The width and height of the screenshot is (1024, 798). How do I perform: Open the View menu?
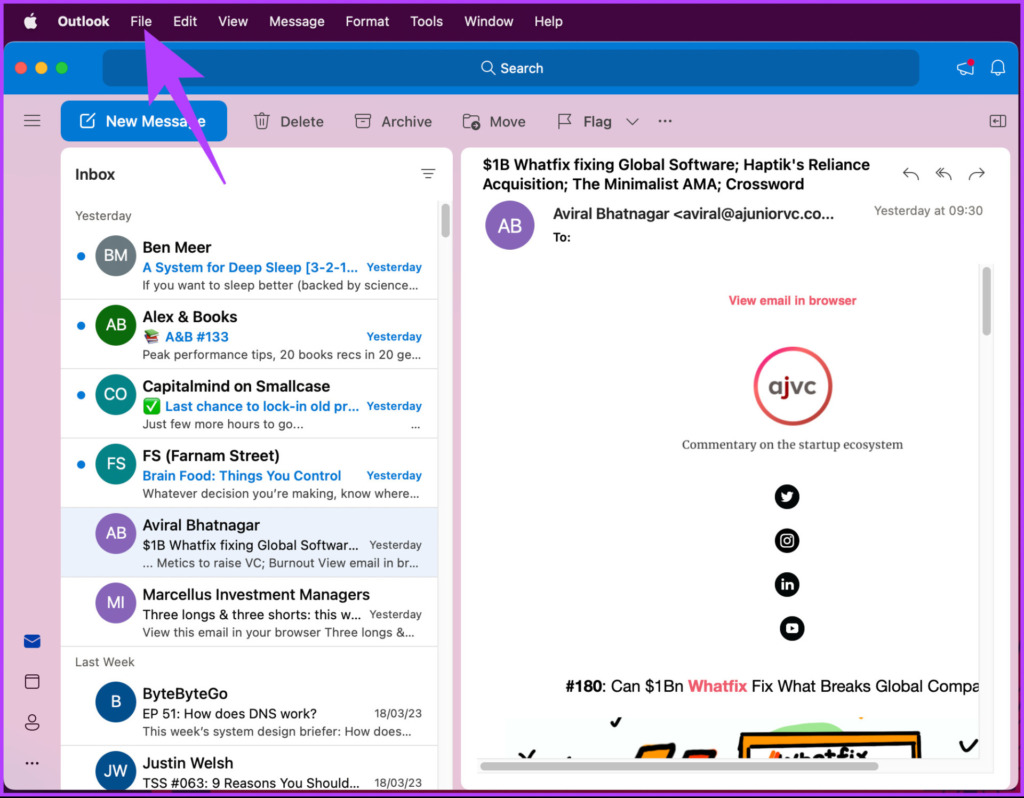[232, 22]
